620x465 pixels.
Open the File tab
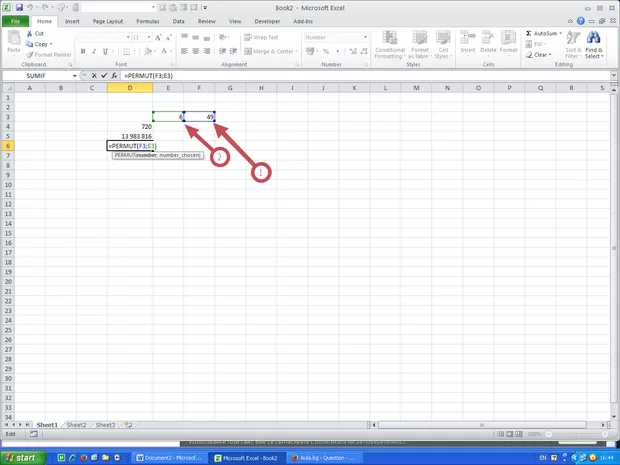15,21
